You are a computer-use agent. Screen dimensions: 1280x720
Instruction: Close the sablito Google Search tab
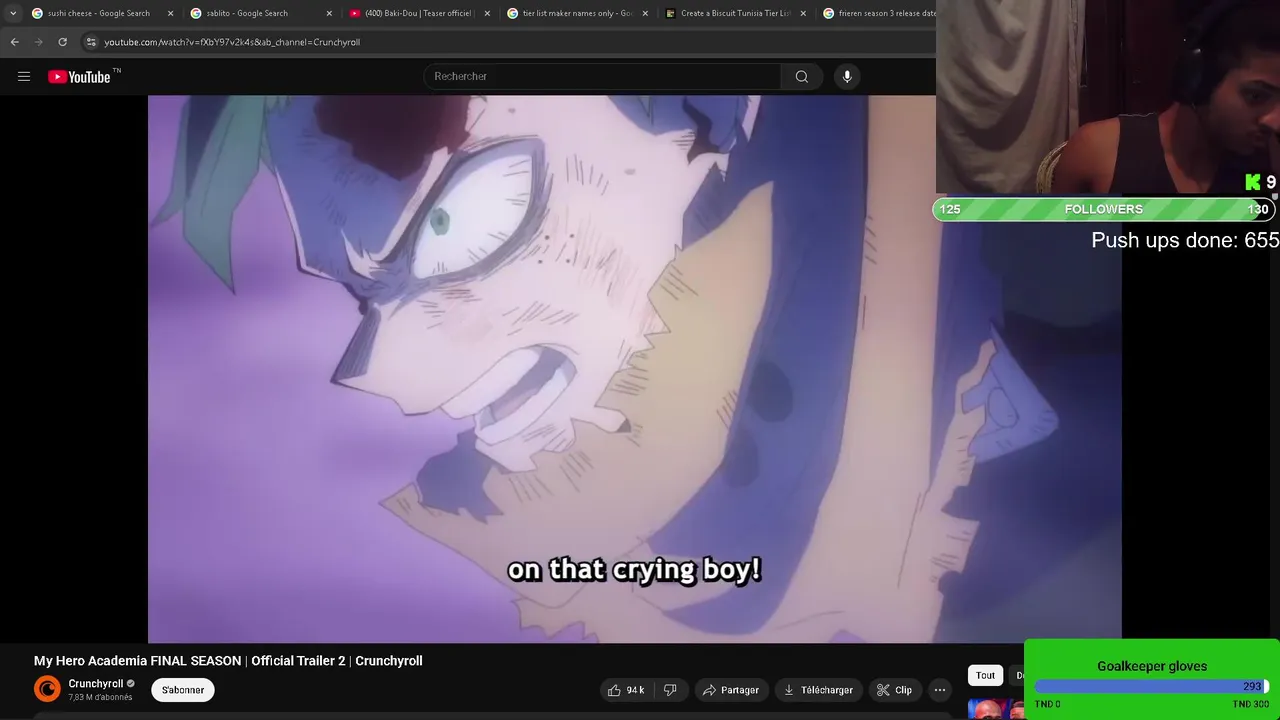coord(329,13)
